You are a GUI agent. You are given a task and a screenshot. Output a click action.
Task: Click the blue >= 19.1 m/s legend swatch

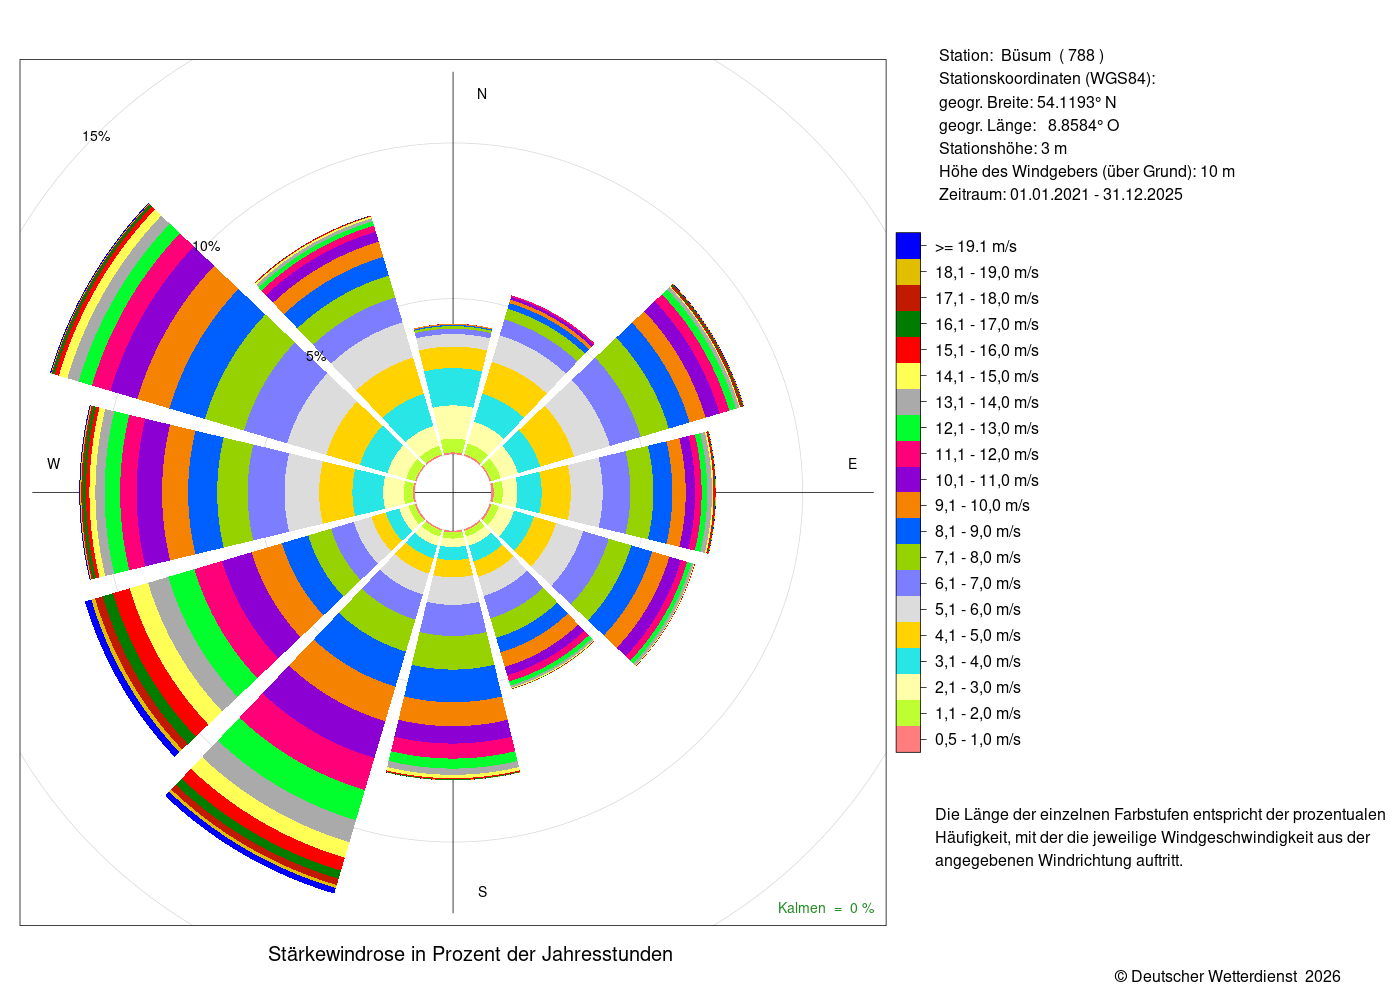click(x=908, y=246)
